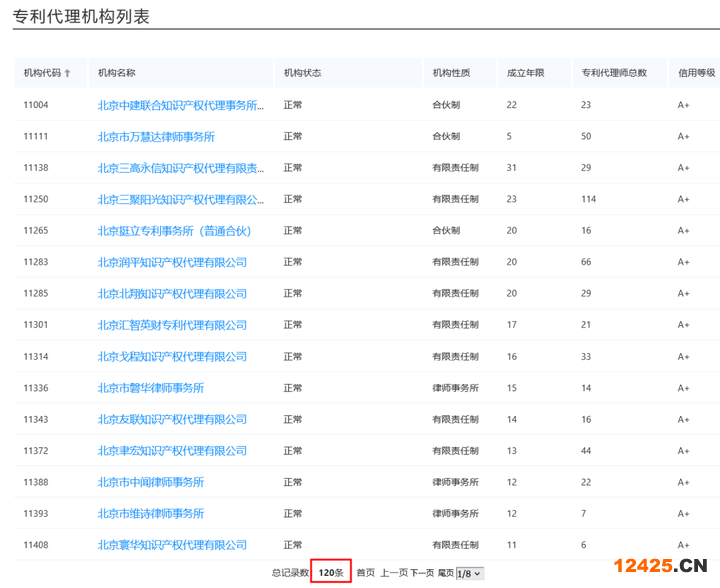Open 北京中建联合知识产权代理事务所 link

(181, 105)
